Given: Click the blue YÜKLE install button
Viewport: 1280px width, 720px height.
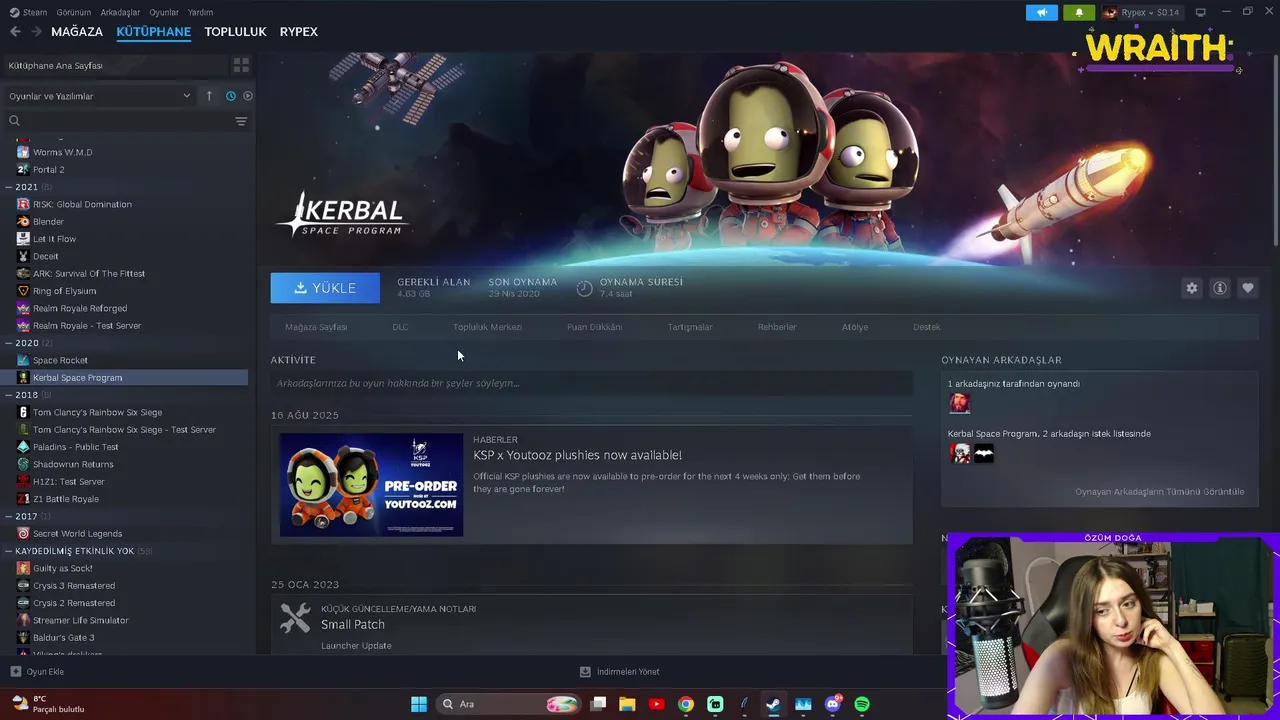Looking at the screenshot, I should pyautogui.click(x=325, y=288).
